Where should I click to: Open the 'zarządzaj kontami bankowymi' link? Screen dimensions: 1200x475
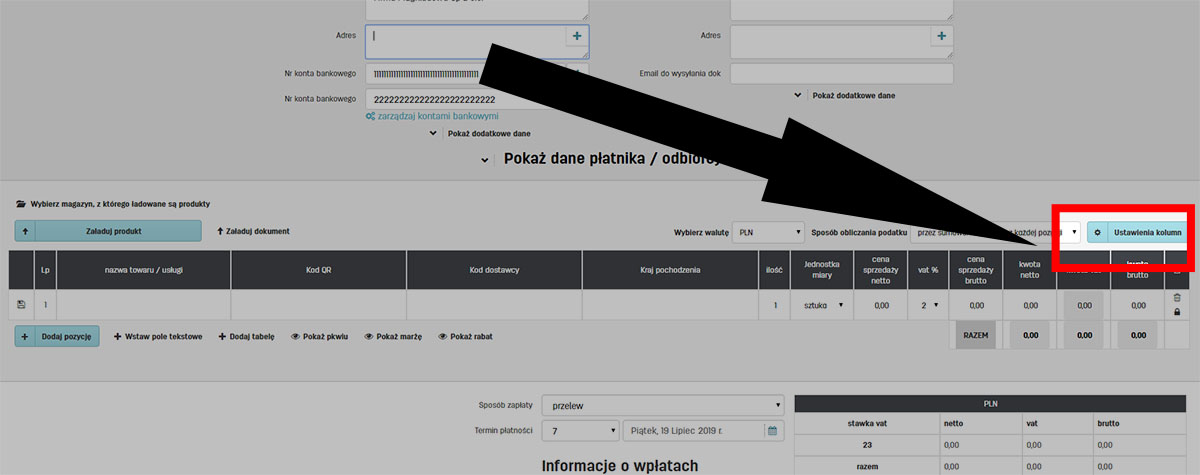[432, 116]
